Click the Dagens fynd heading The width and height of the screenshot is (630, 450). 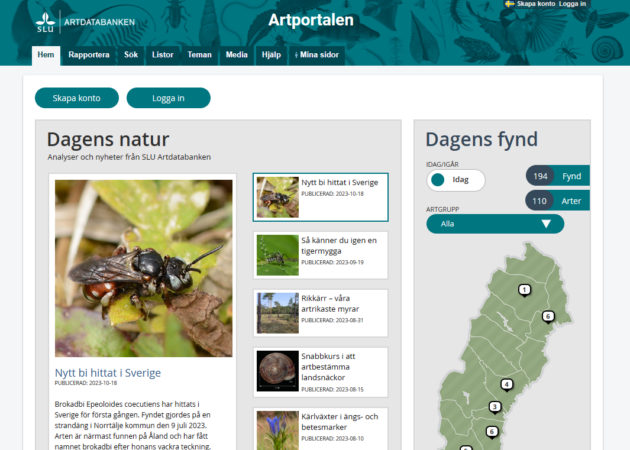[x=482, y=139]
